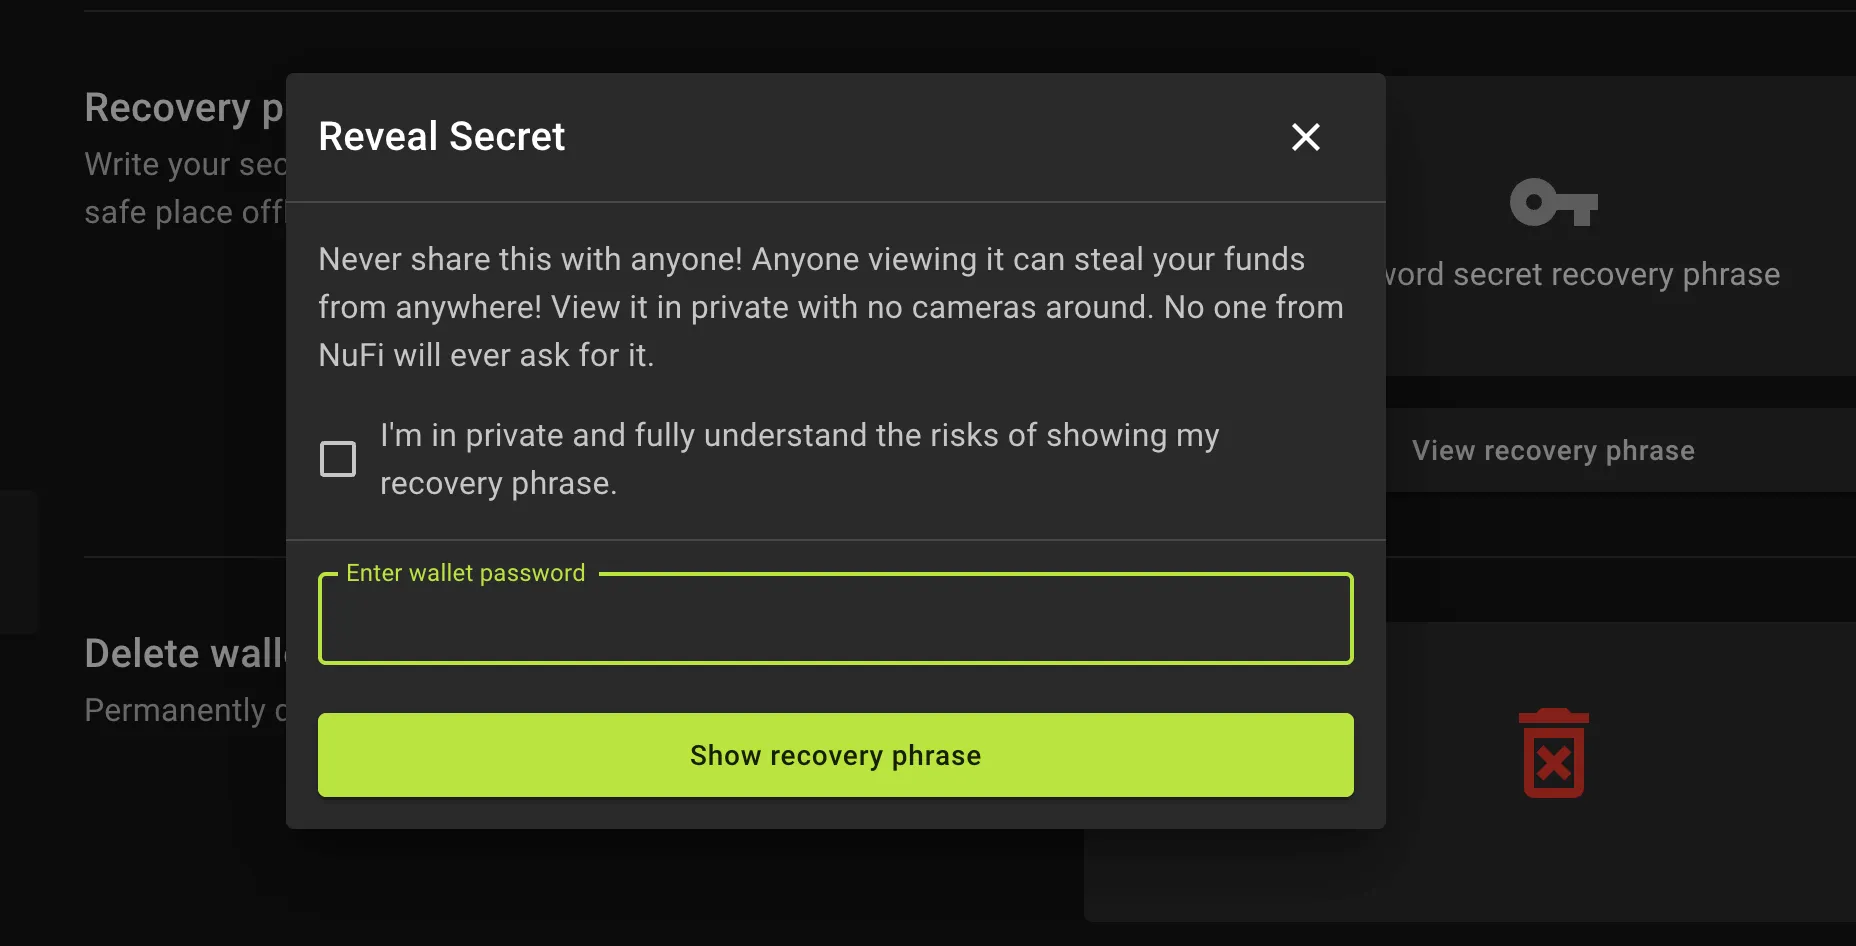Click the red delete wallet trash icon
This screenshot has width=1856, height=946.
pos(1552,753)
